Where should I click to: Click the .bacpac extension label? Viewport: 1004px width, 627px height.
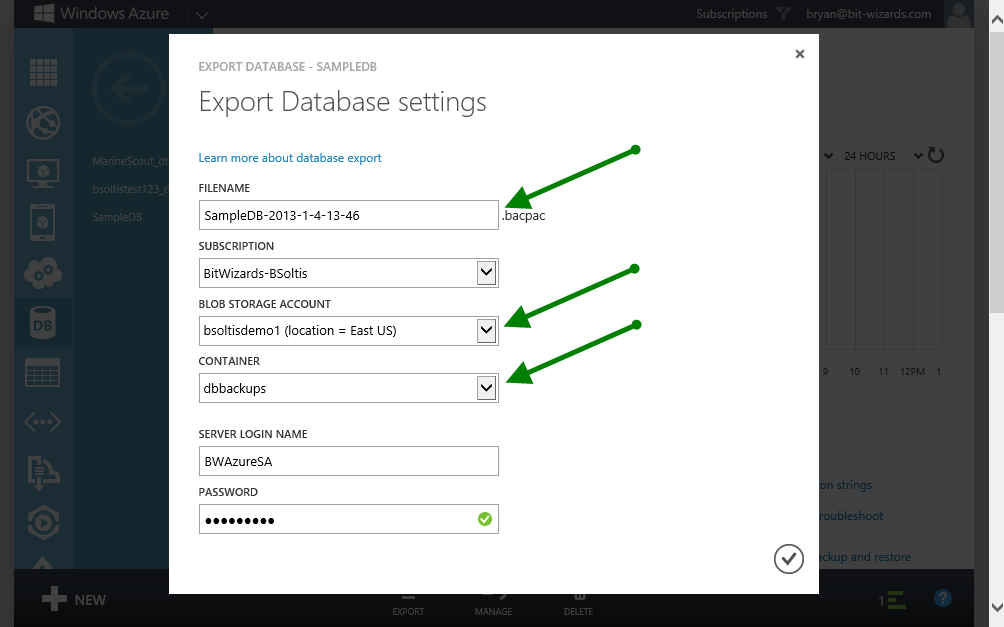pyautogui.click(x=523, y=216)
